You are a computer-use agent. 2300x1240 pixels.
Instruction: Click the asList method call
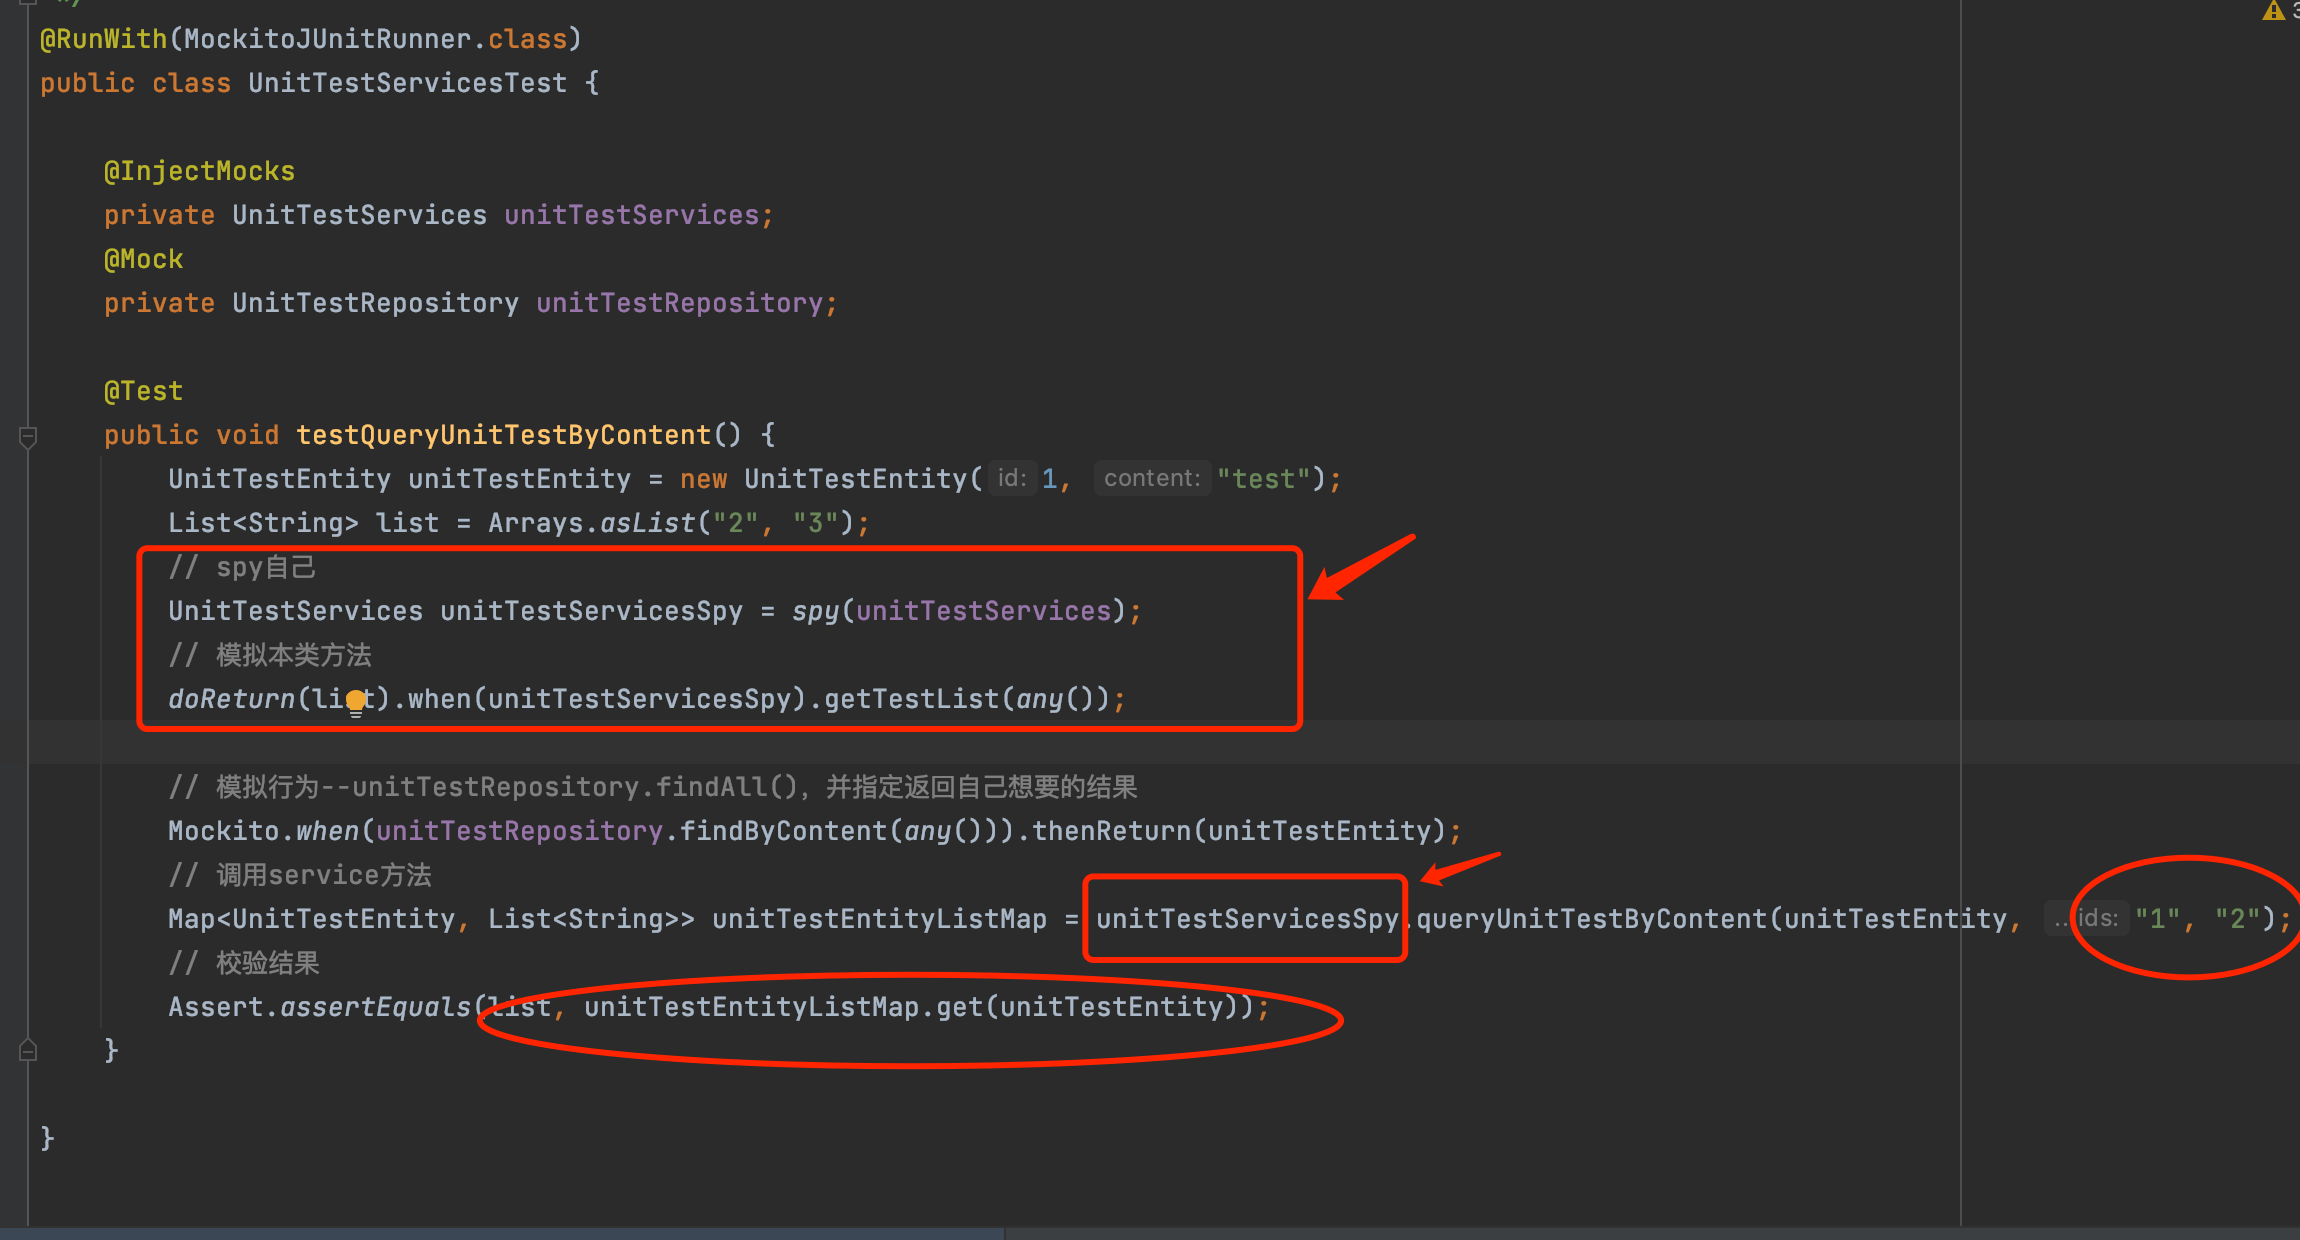[647, 523]
